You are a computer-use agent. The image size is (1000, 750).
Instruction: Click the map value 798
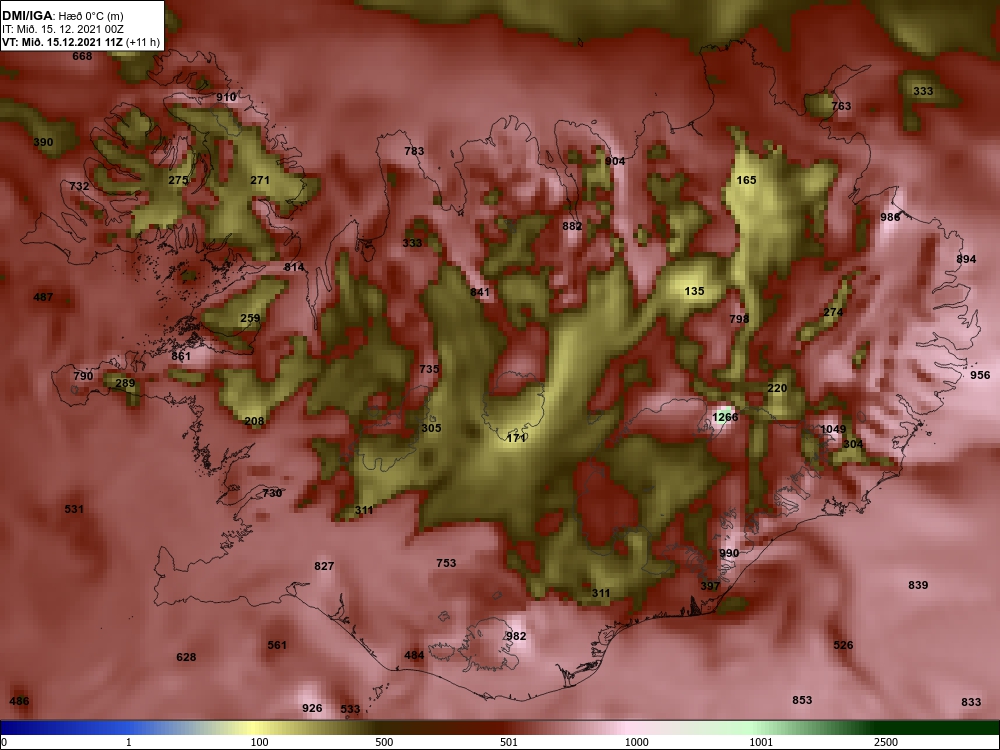pos(739,318)
